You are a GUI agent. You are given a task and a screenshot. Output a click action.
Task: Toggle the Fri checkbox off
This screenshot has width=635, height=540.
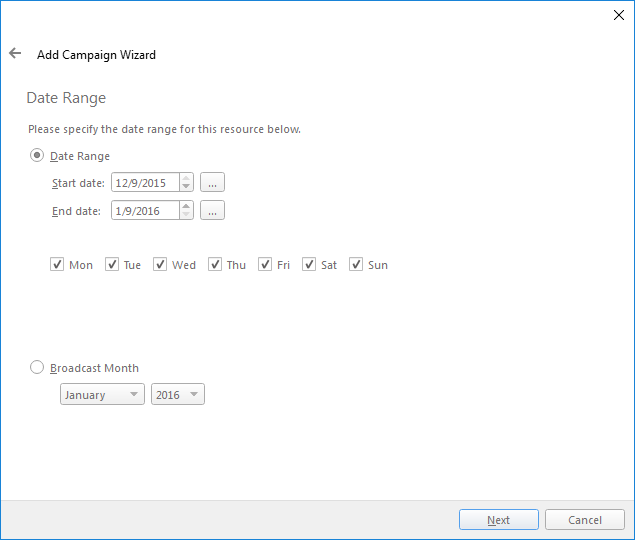(265, 265)
